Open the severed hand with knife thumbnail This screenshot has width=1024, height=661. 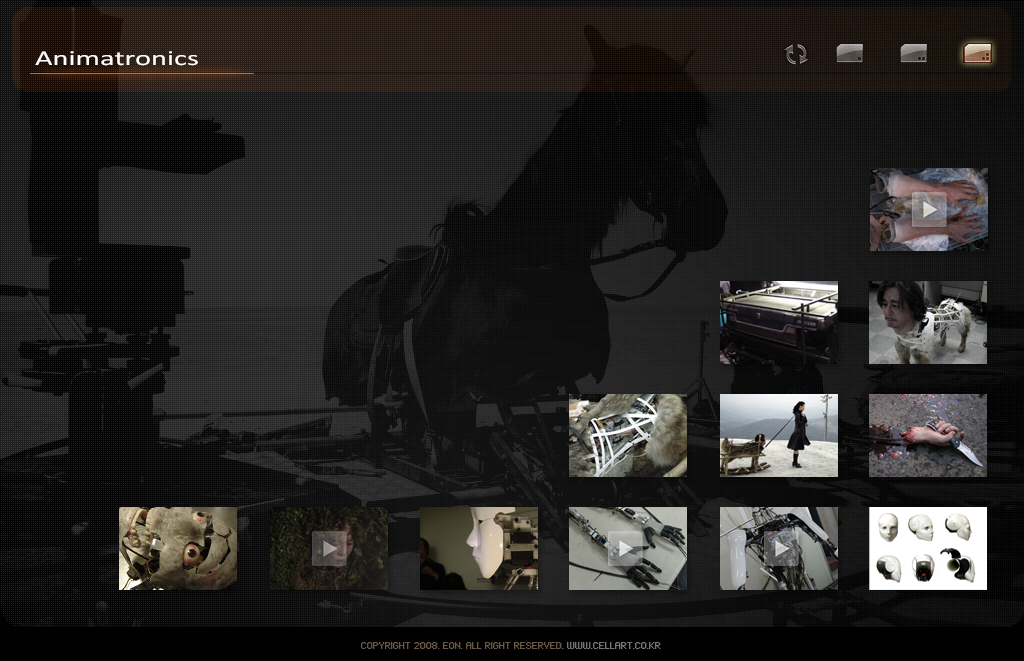click(928, 435)
